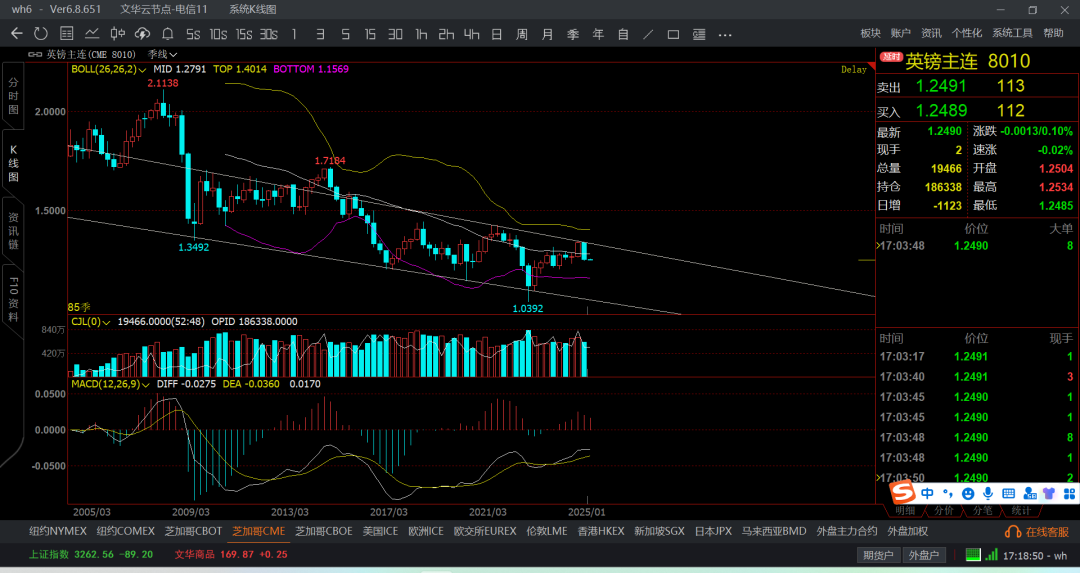The width and height of the screenshot is (1080, 573).
Task: Click the green grid status icon
Action: click(973, 554)
